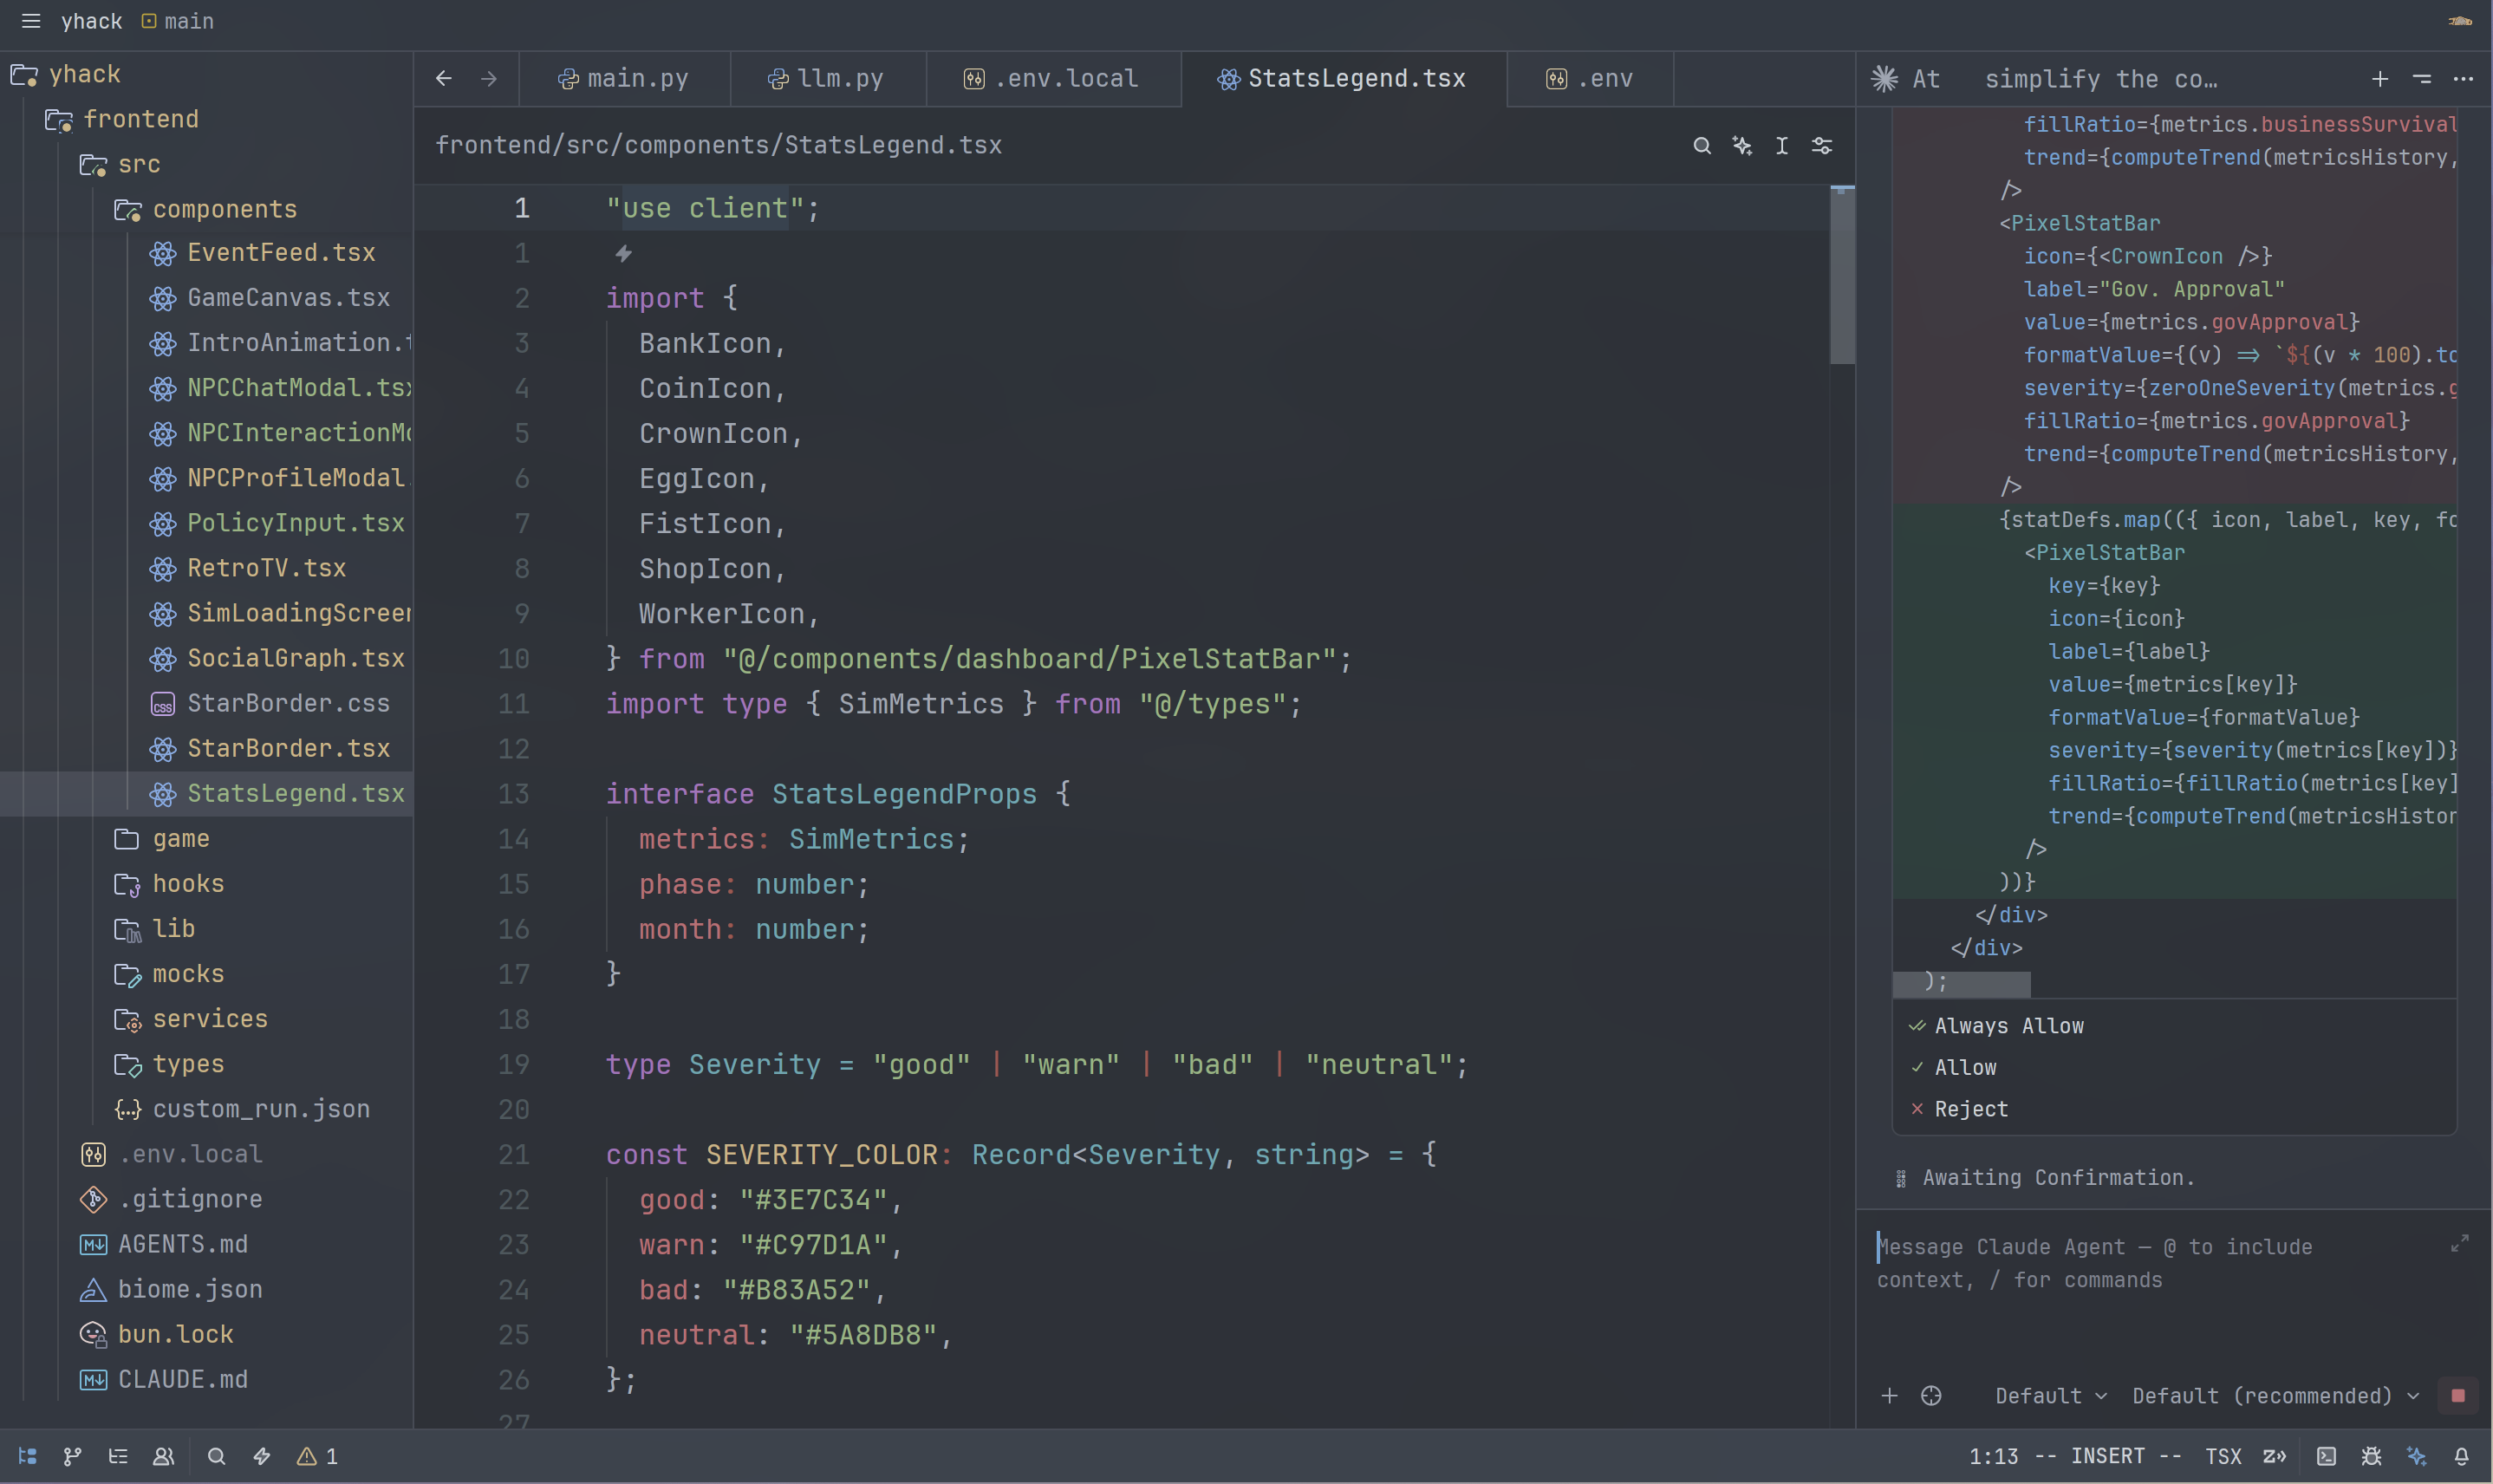Click buffer search icon in editor toolbar
Image resolution: width=2493 pixels, height=1484 pixels.
[x=1701, y=146]
